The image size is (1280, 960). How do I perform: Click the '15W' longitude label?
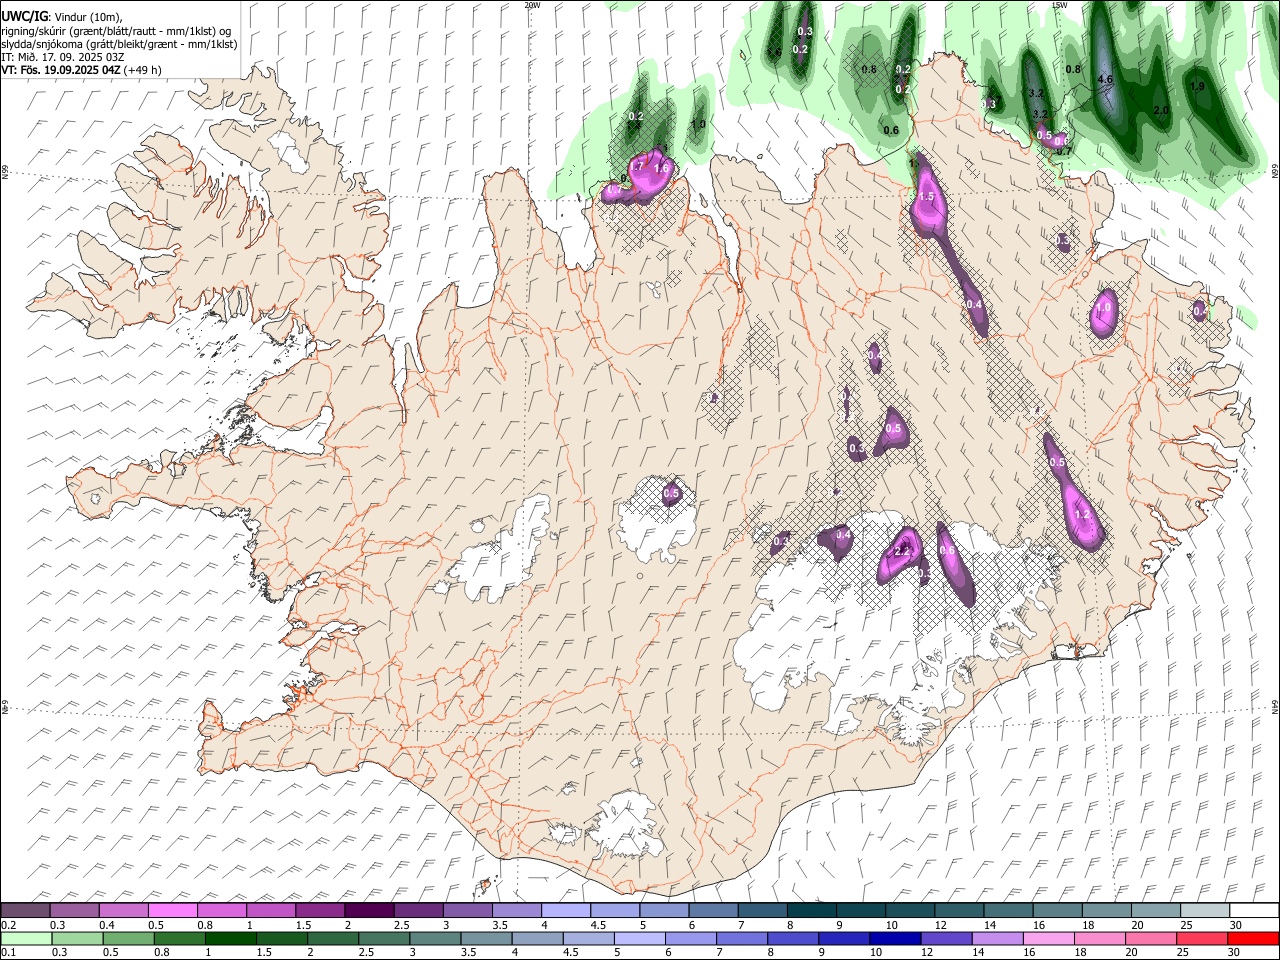coord(1060,5)
